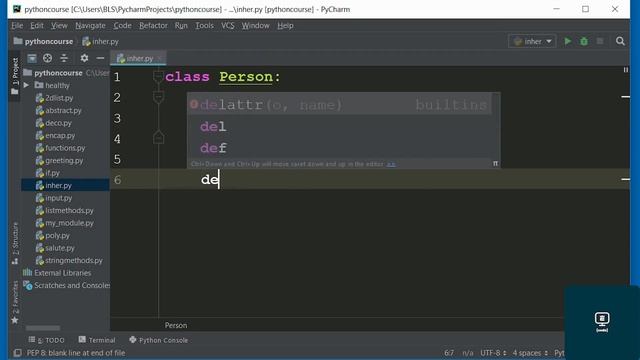Open the Navigate menu
The width and height of the screenshot is (640, 360).
click(90, 25)
